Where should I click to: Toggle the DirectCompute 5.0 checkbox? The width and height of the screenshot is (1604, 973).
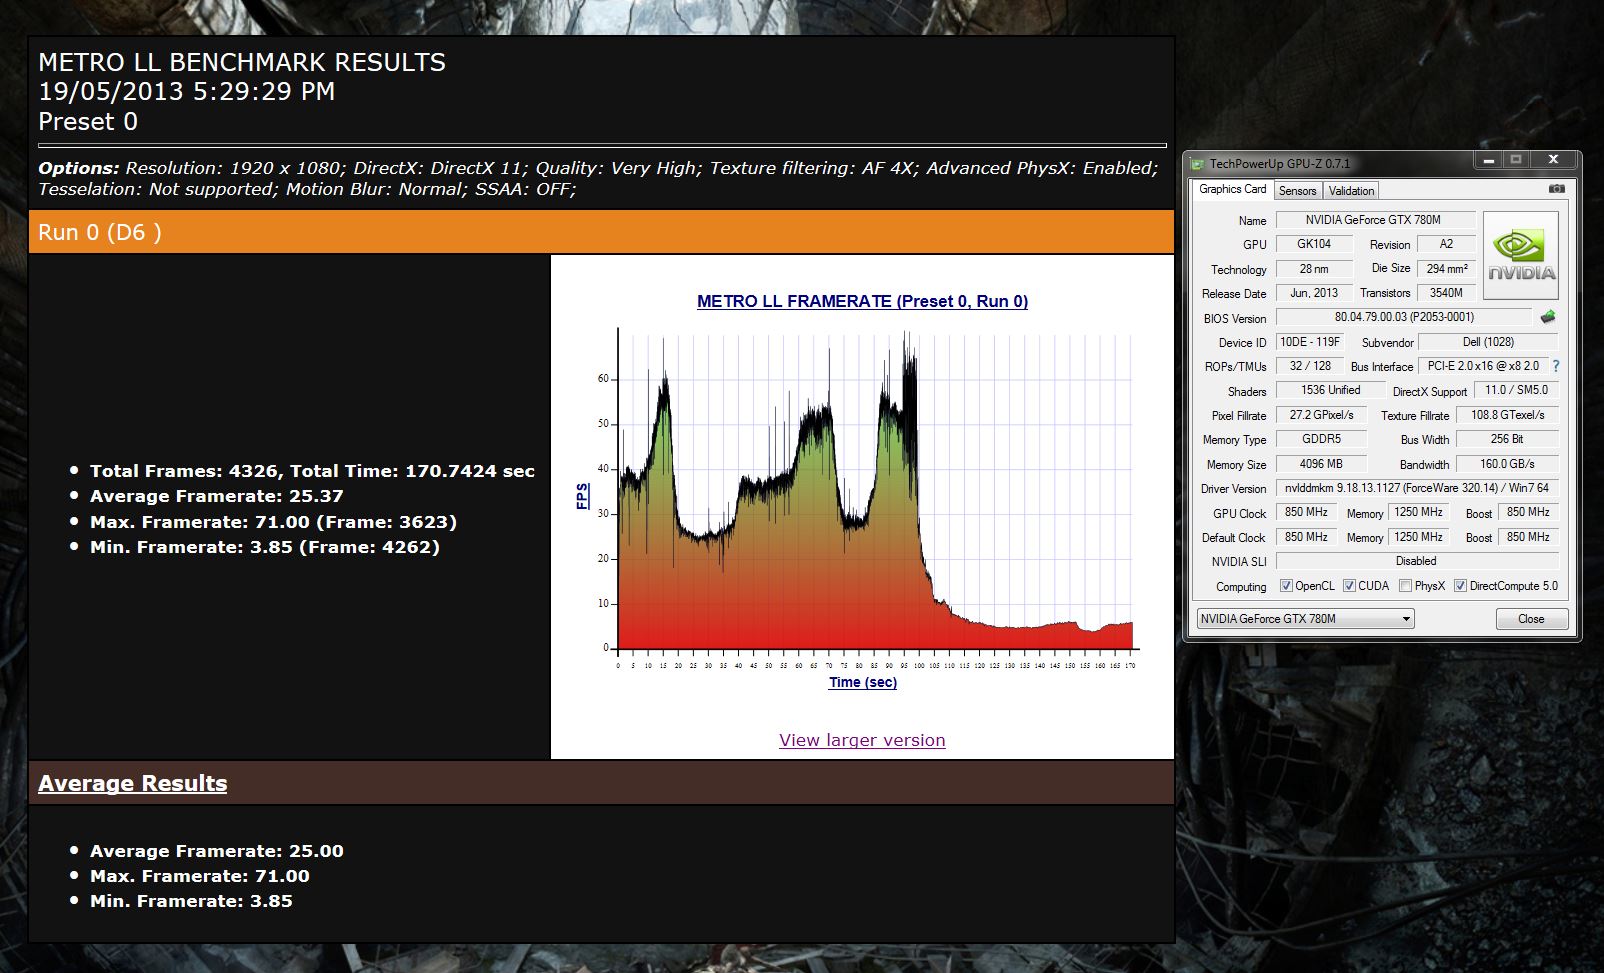[1460, 586]
